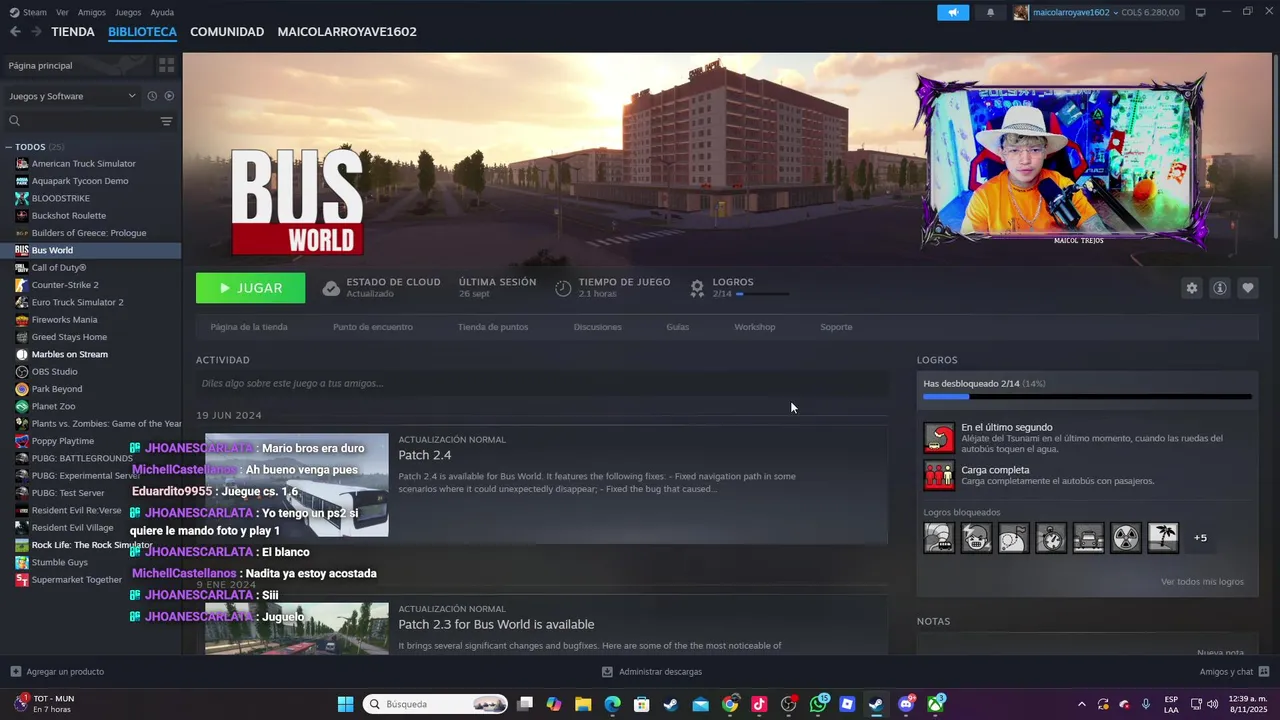Open game info icon

pos(1219,288)
